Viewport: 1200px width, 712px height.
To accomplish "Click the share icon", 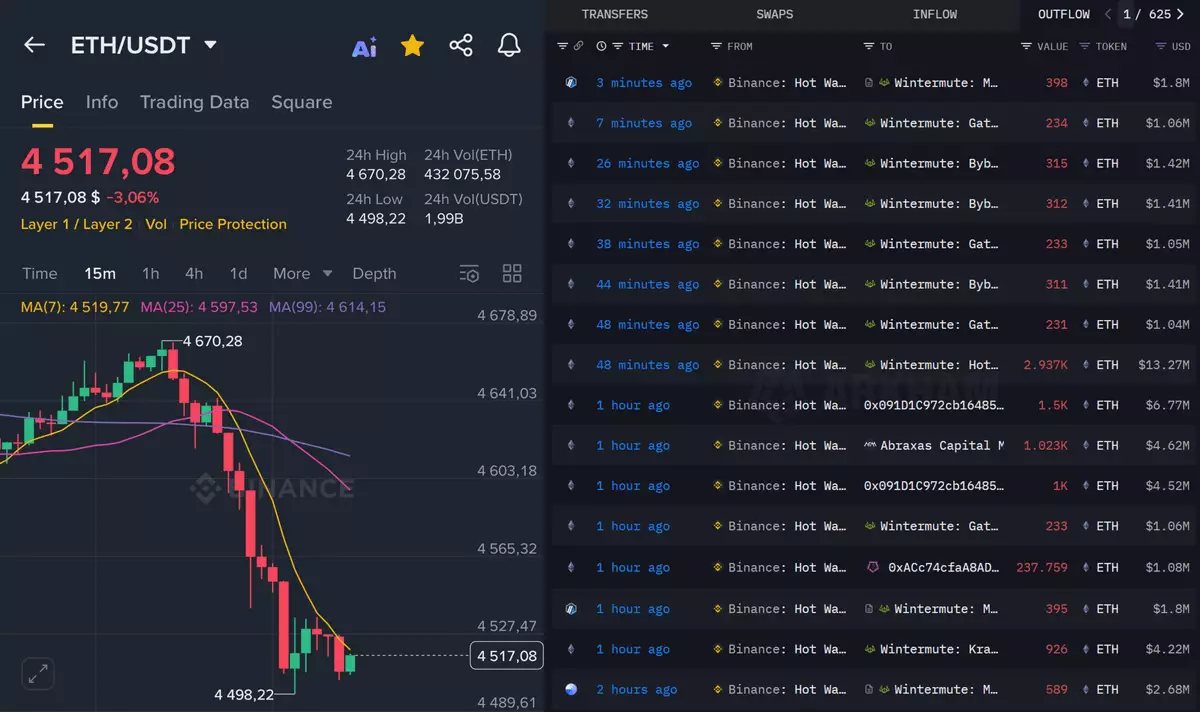I will [461, 45].
